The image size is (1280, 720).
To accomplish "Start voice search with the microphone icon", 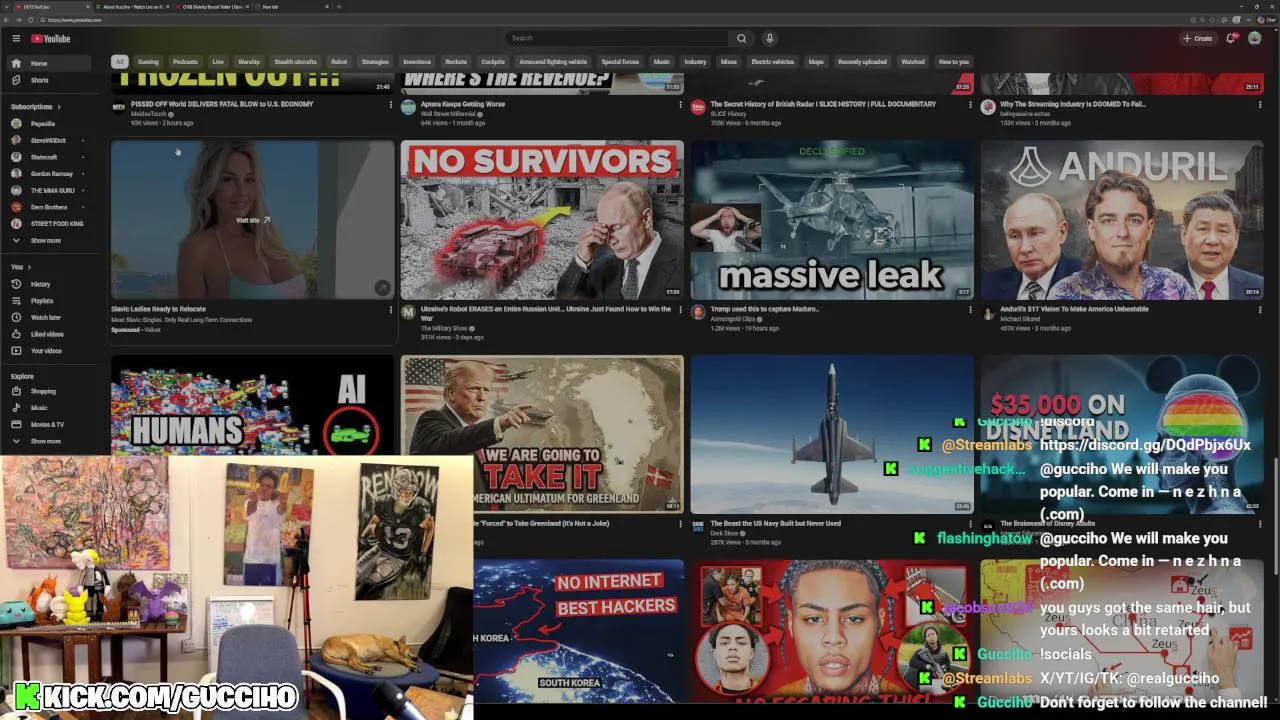I will 769,38.
